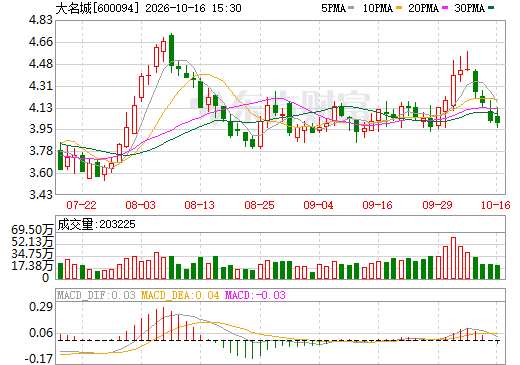Screen dimensions: 520x365
Task: Click the 34.75万 volume axis label
Action: (32, 254)
